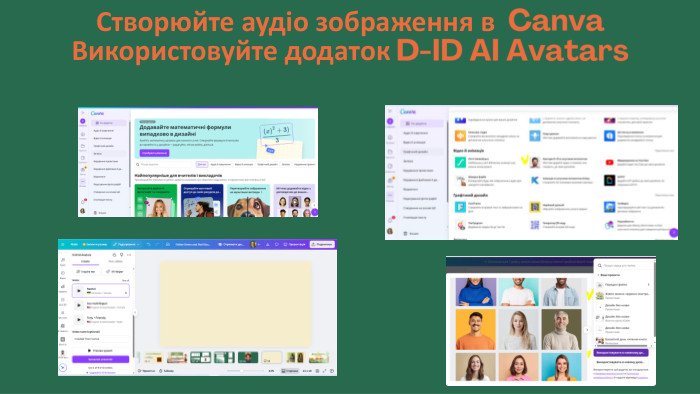Viewport: 700px width, 394px height.
Task: Open Notes in the editor bottom bar
Action: 147,371
